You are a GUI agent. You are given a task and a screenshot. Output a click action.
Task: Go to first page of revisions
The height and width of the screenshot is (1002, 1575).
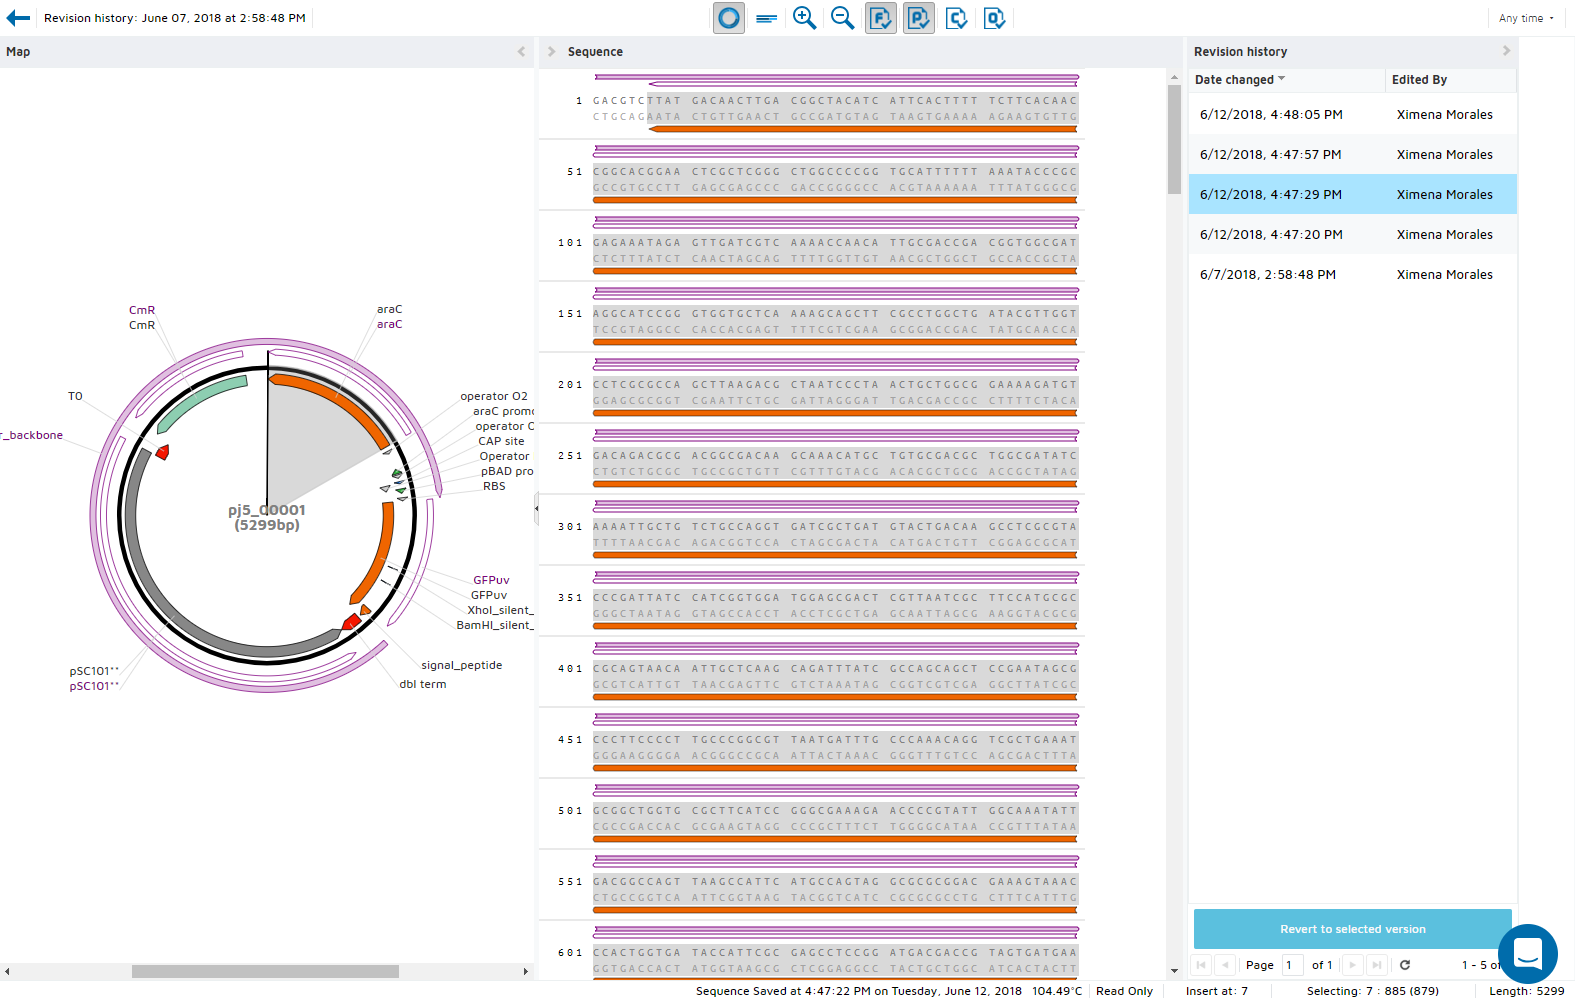1202,965
